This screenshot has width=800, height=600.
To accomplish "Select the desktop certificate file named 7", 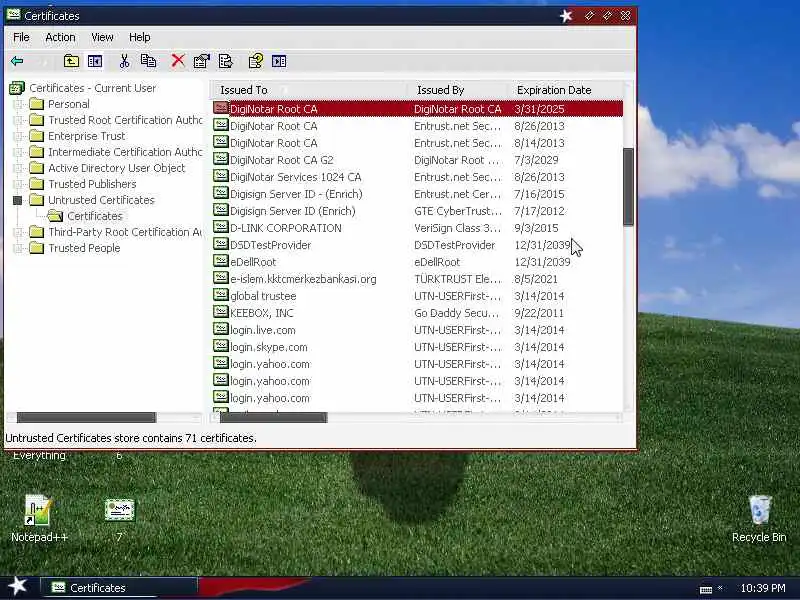I will point(119,510).
